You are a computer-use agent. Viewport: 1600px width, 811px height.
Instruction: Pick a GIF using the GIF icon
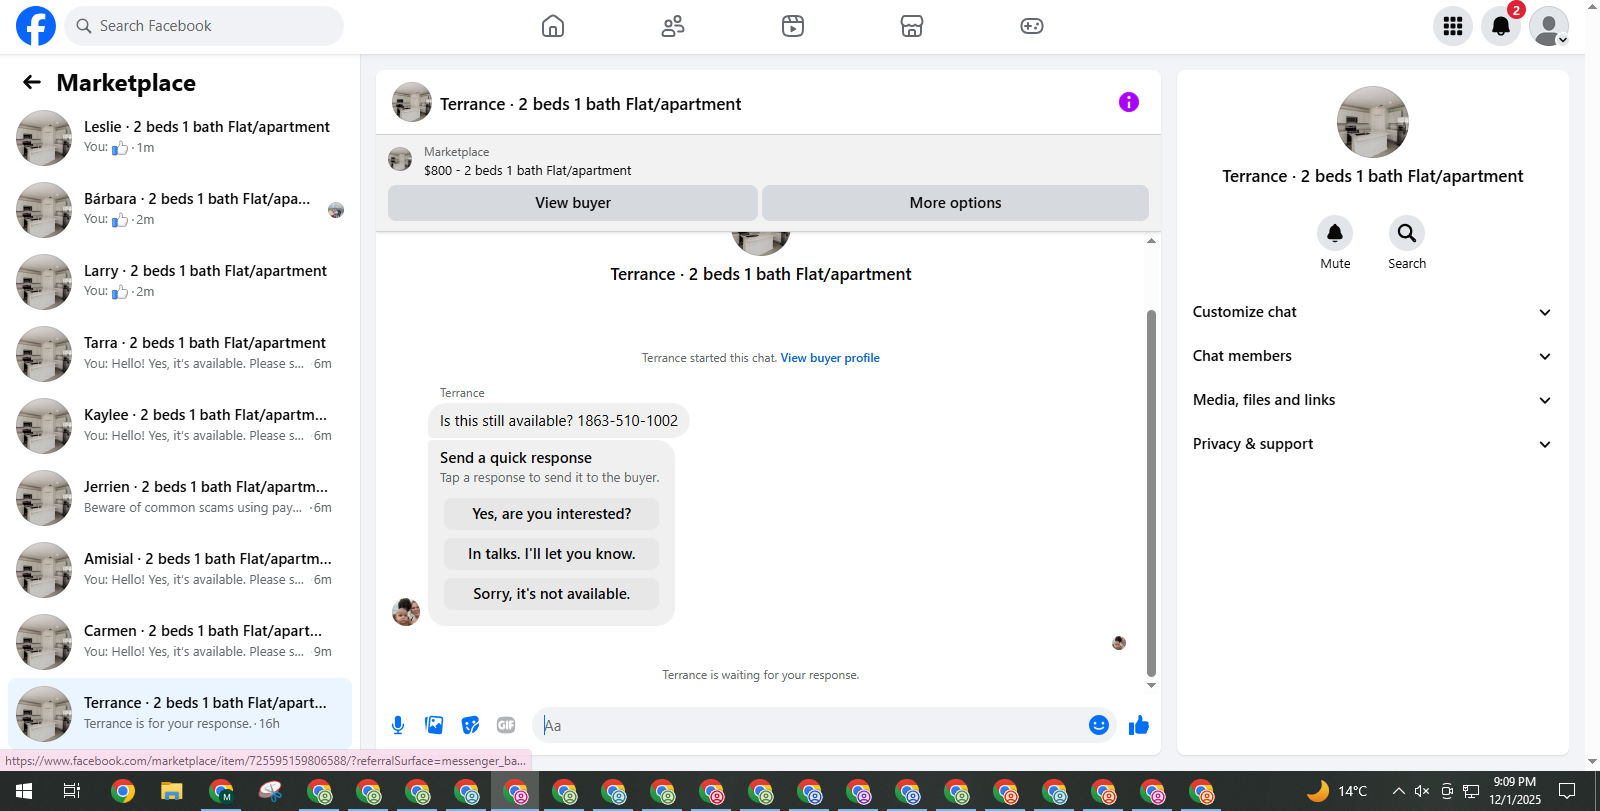click(506, 725)
